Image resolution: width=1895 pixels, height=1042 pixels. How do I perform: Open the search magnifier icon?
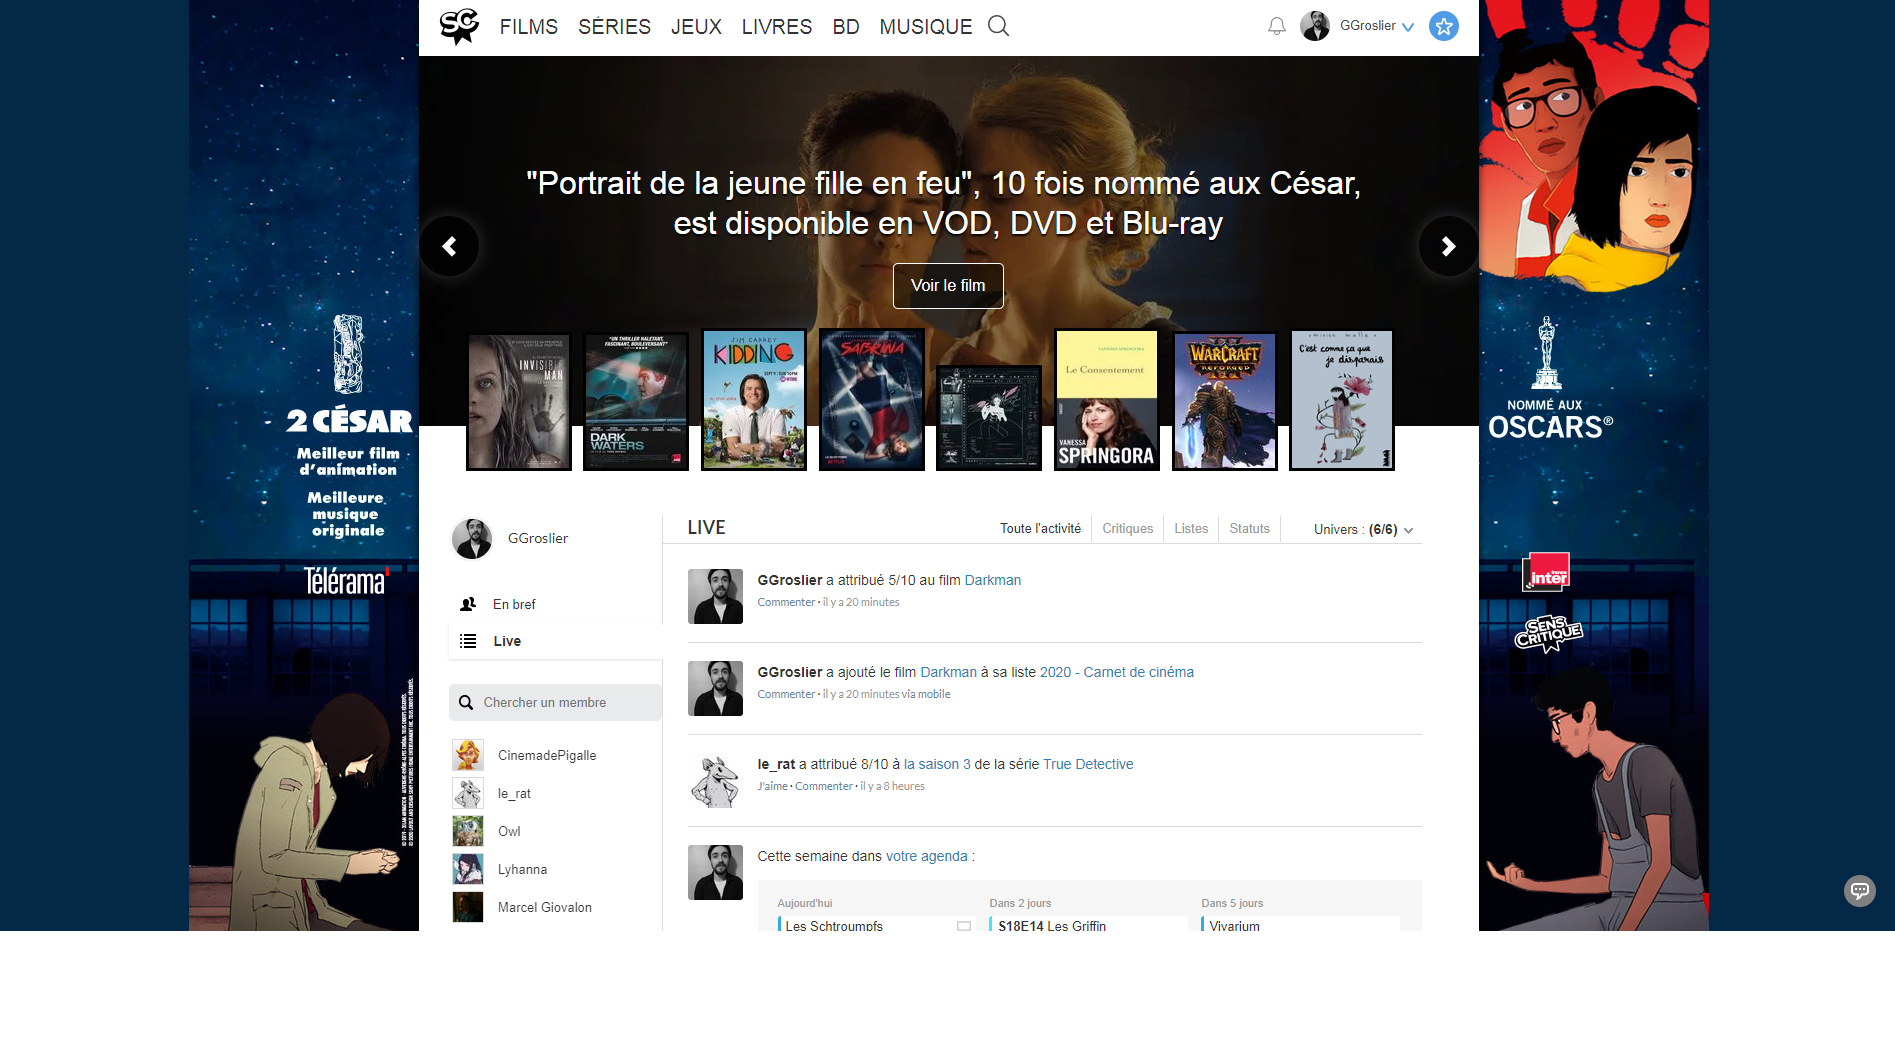click(x=998, y=26)
